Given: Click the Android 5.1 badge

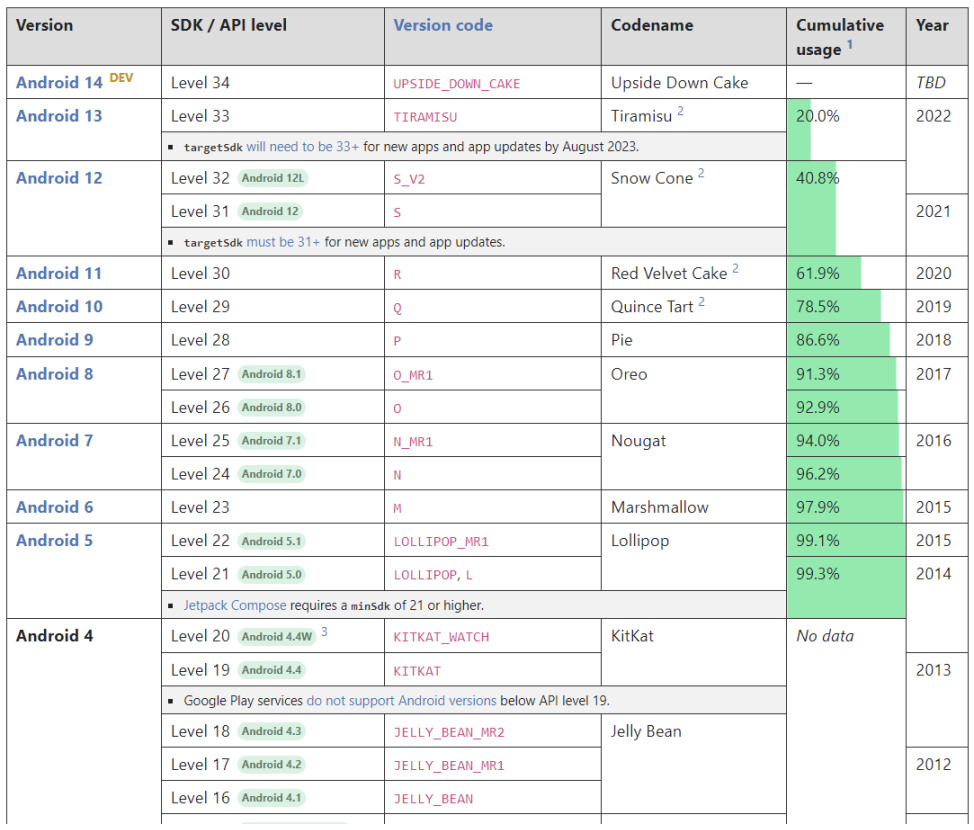Looking at the screenshot, I should tap(271, 542).
